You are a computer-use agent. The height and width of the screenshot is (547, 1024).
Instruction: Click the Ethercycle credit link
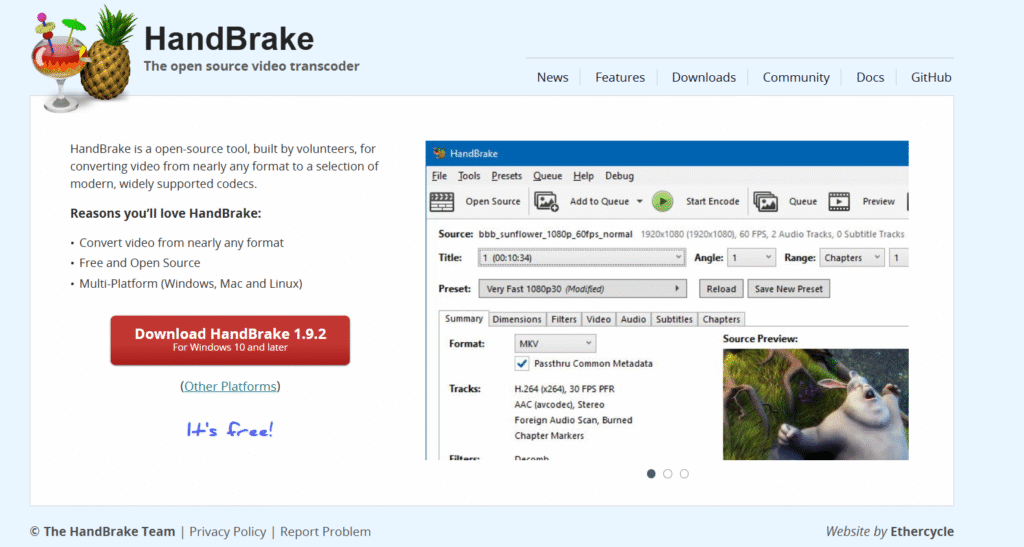pos(921,532)
